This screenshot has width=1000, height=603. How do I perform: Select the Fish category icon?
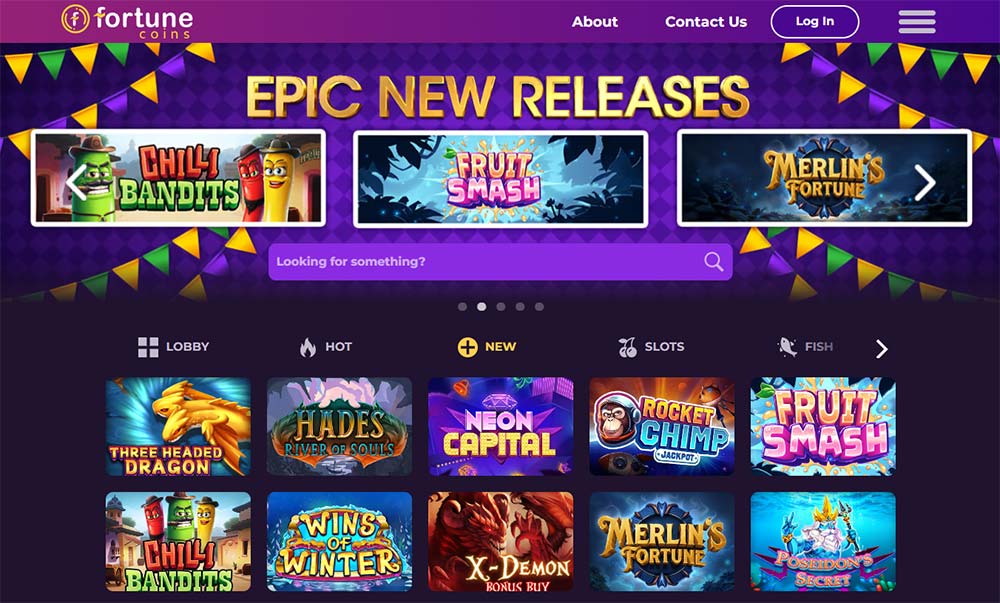[788, 347]
